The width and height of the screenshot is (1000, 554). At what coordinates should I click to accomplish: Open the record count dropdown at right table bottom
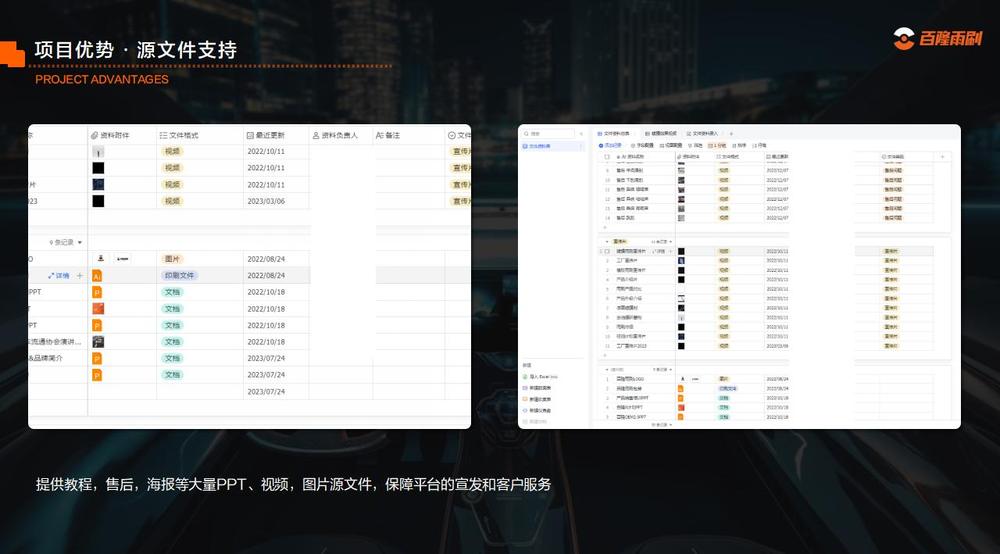coord(661,425)
